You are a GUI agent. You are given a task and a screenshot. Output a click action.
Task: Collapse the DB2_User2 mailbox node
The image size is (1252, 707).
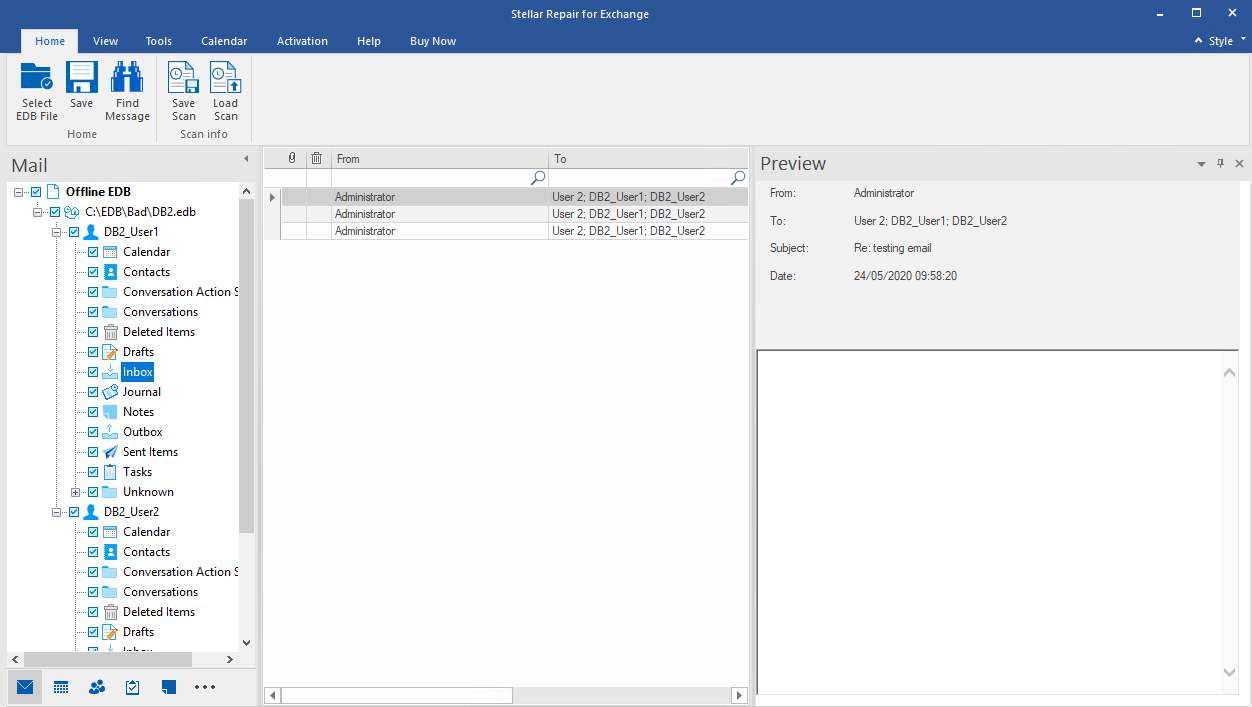(x=57, y=512)
